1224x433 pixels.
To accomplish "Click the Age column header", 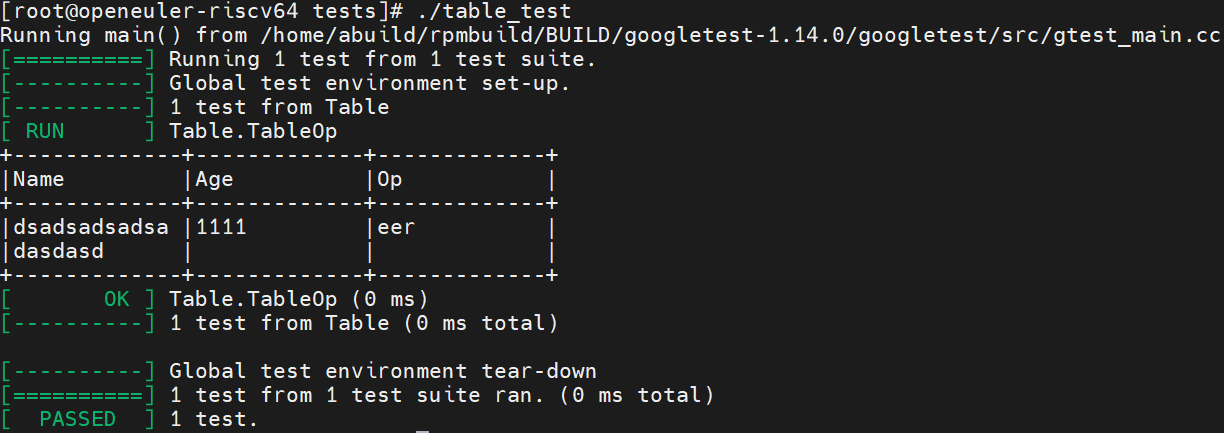I will tap(214, 180).
